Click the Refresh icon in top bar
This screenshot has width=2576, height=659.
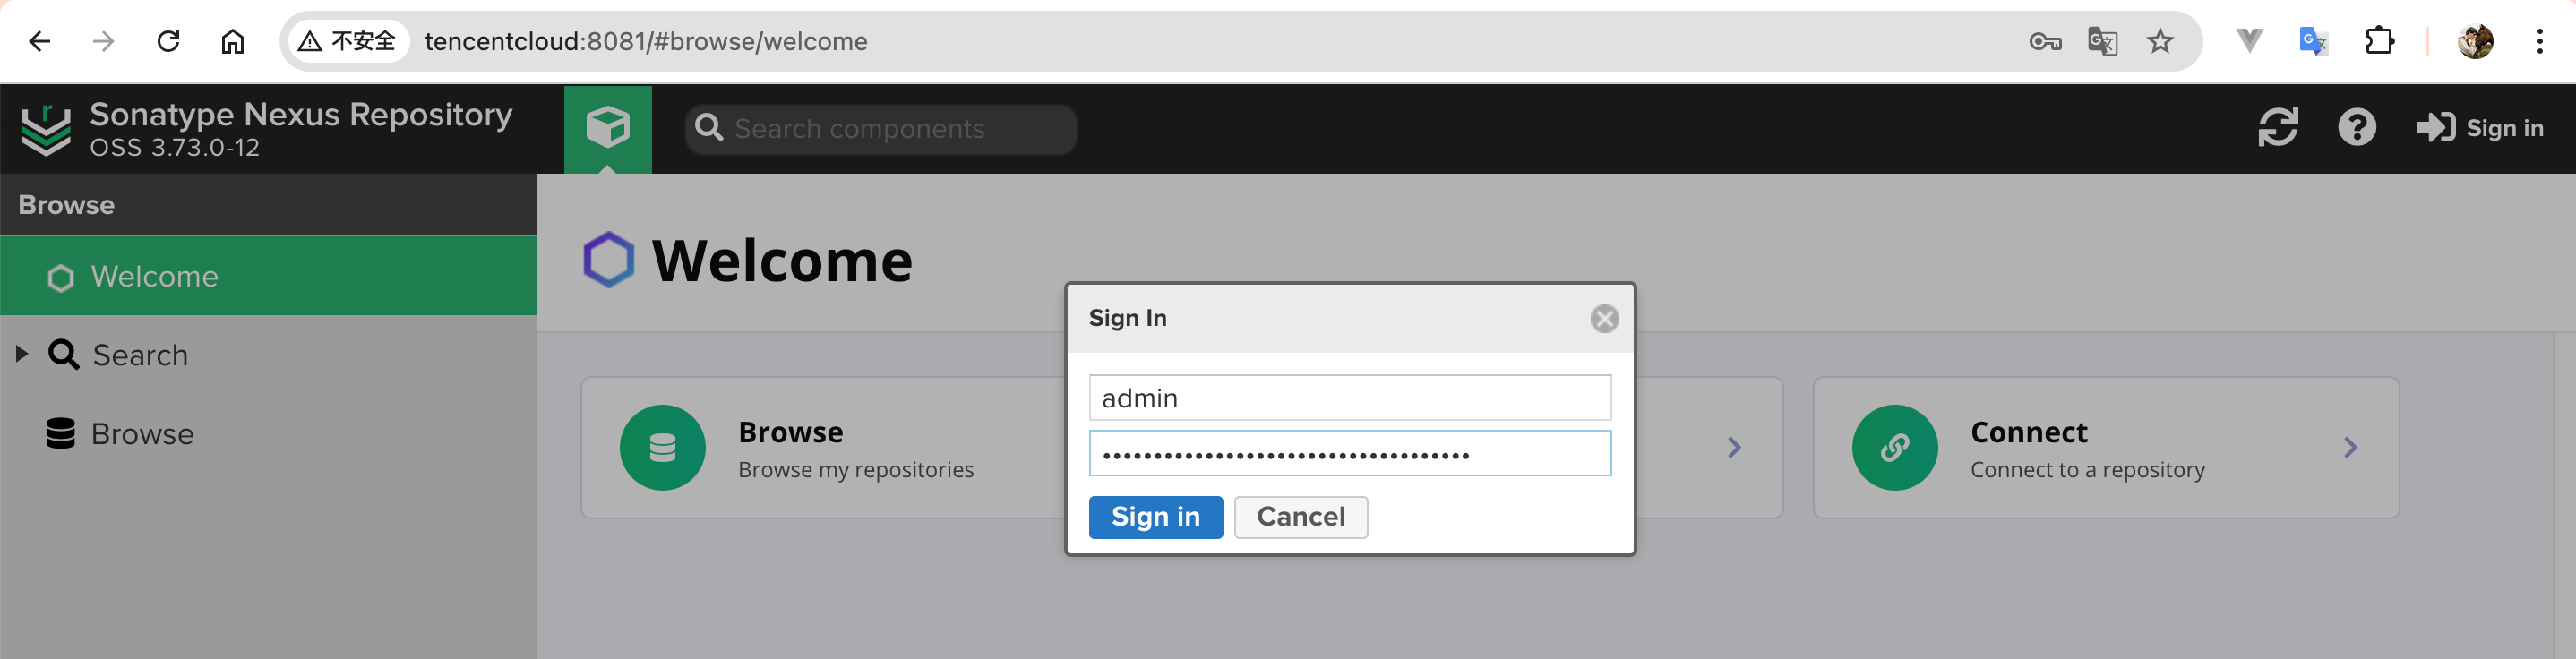(x=2277, y=128)
